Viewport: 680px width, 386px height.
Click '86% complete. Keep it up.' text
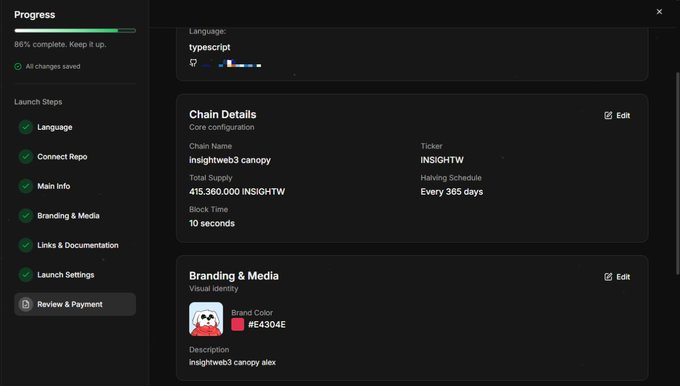tap(60, 44)
